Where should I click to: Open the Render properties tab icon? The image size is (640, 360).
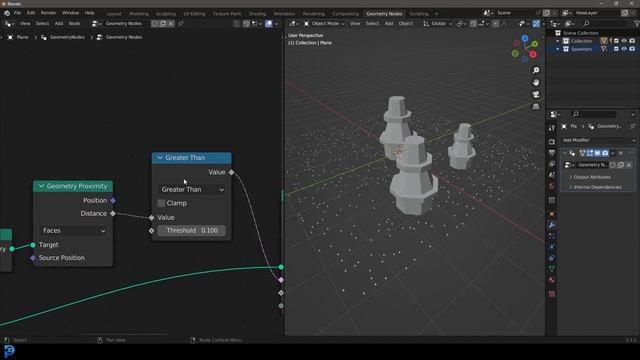[552, 142]
